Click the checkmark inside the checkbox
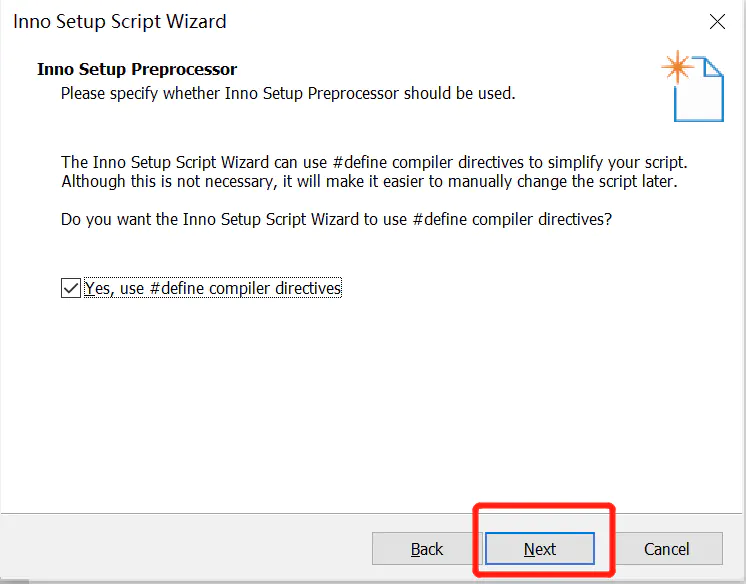Viewport: 746px width, 584px height. click(71, 288)
